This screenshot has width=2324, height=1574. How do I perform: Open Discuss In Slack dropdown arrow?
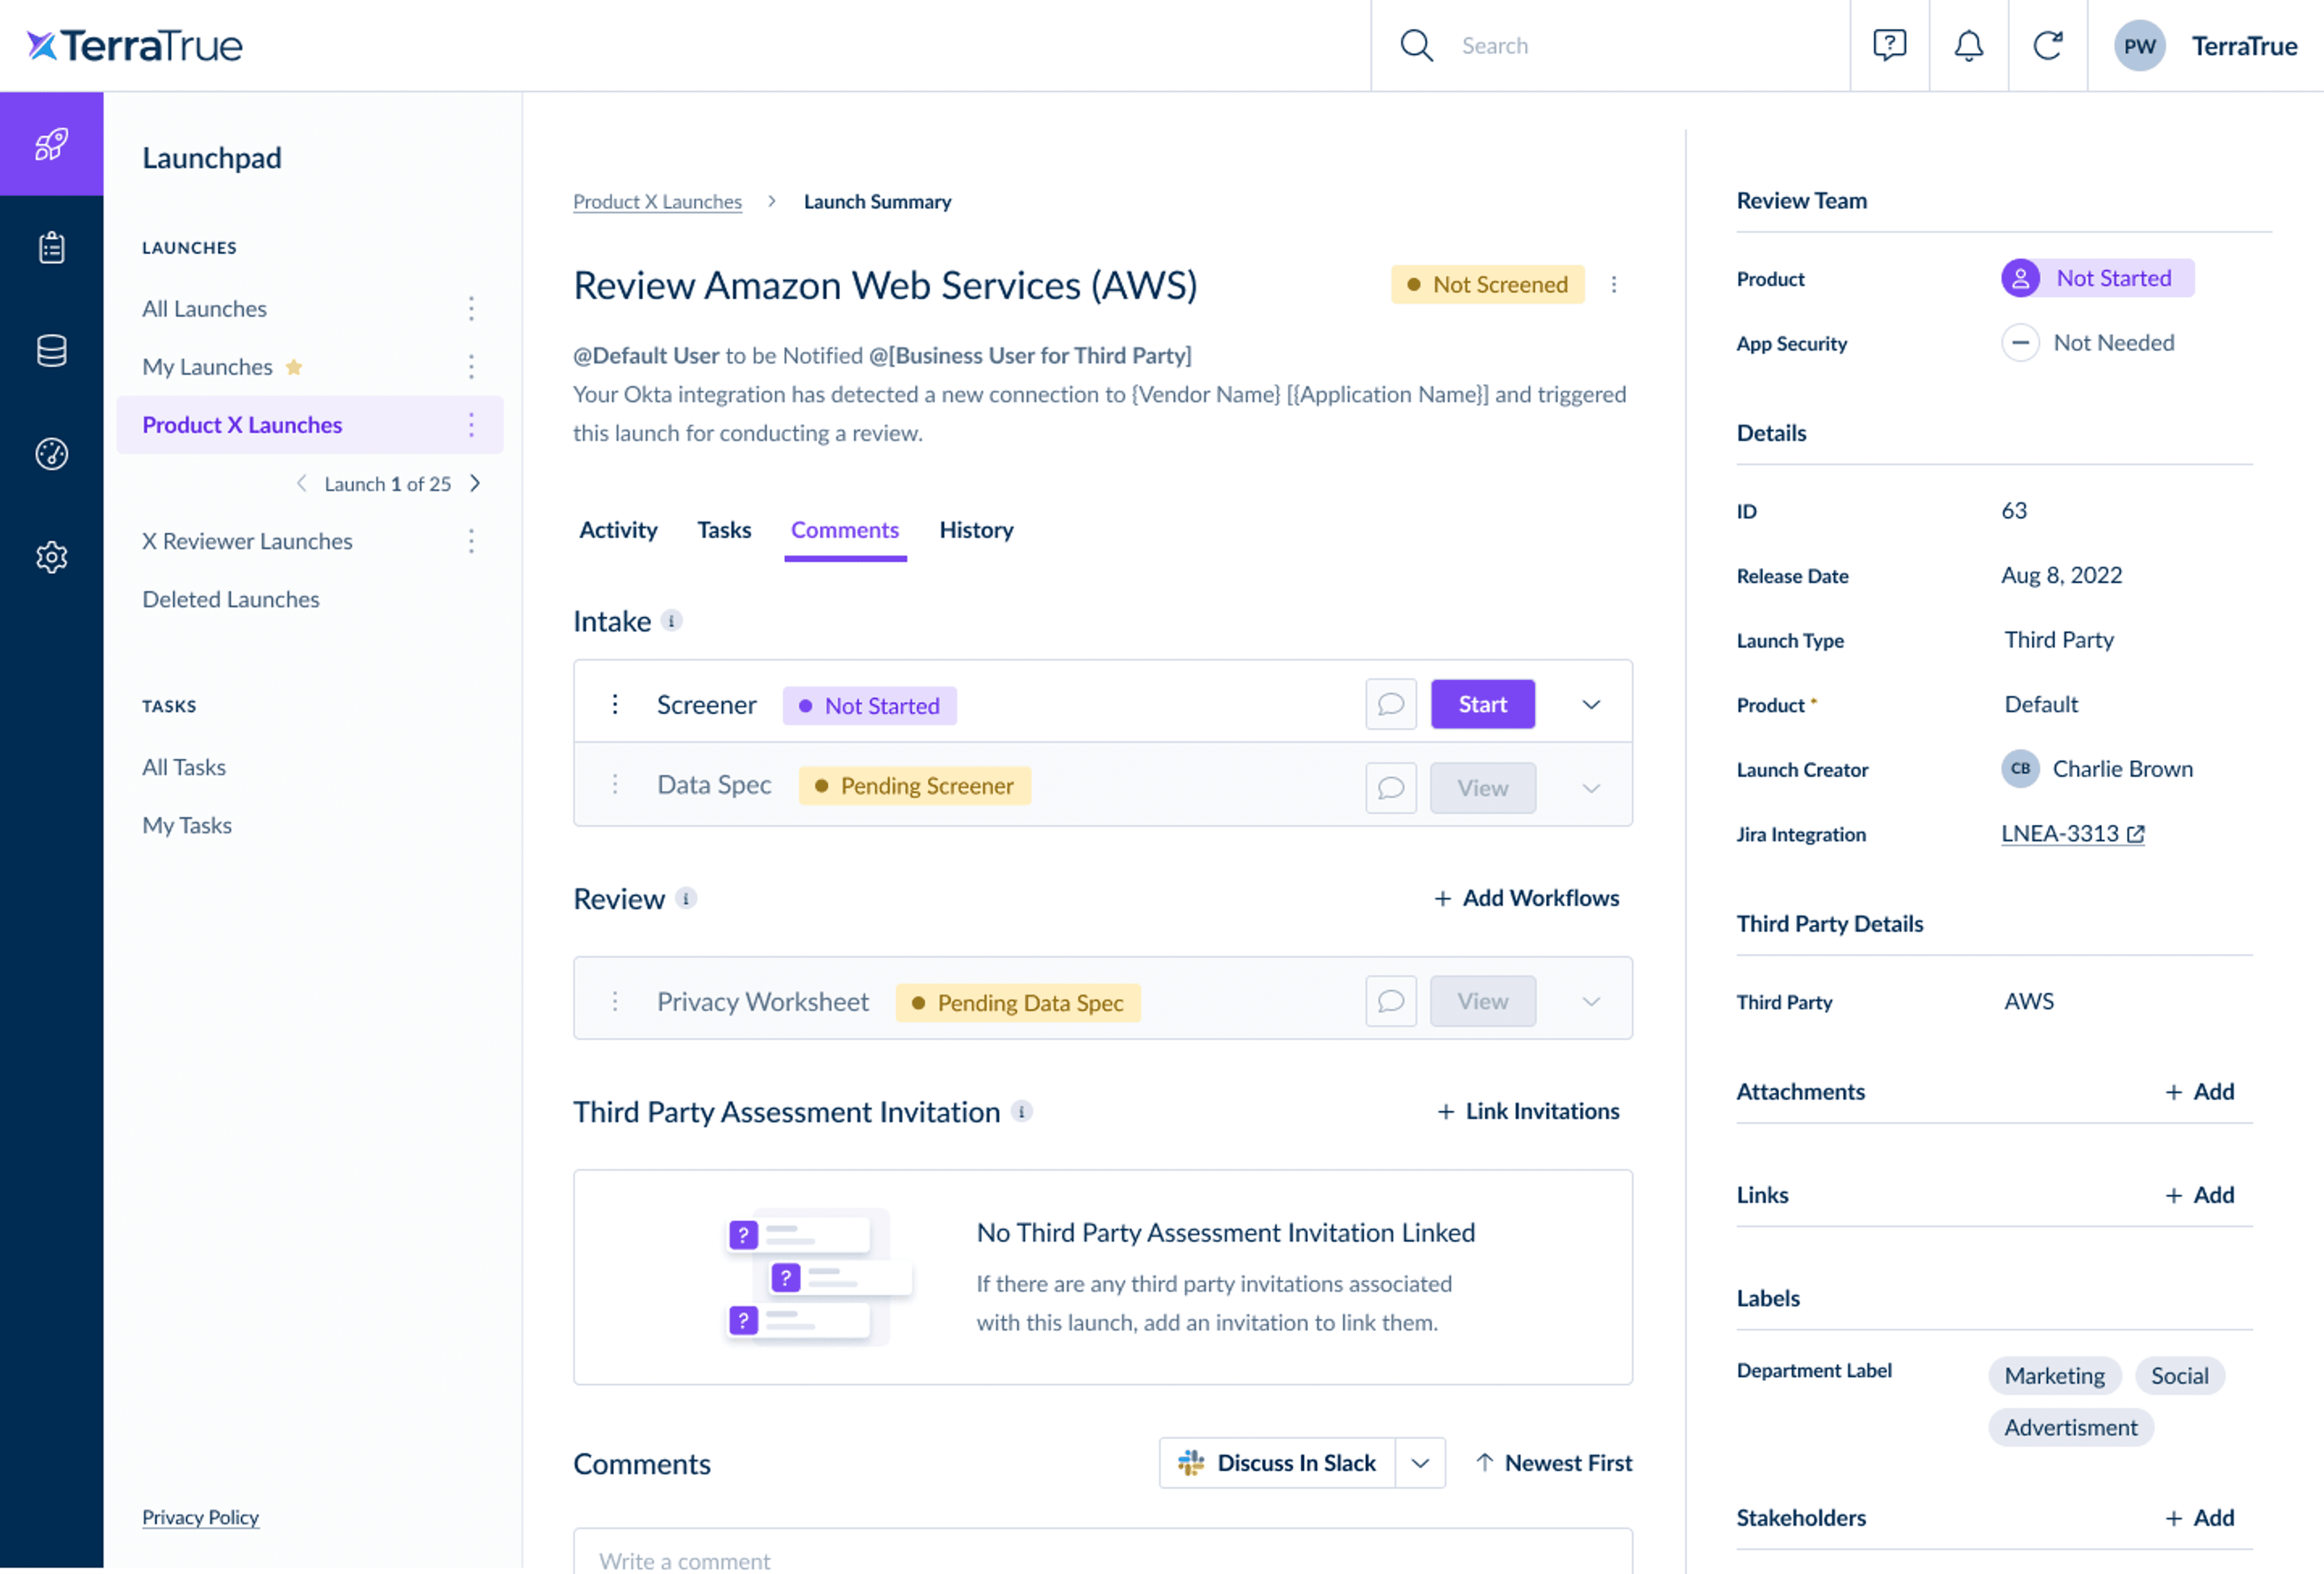point(1420,1463)
